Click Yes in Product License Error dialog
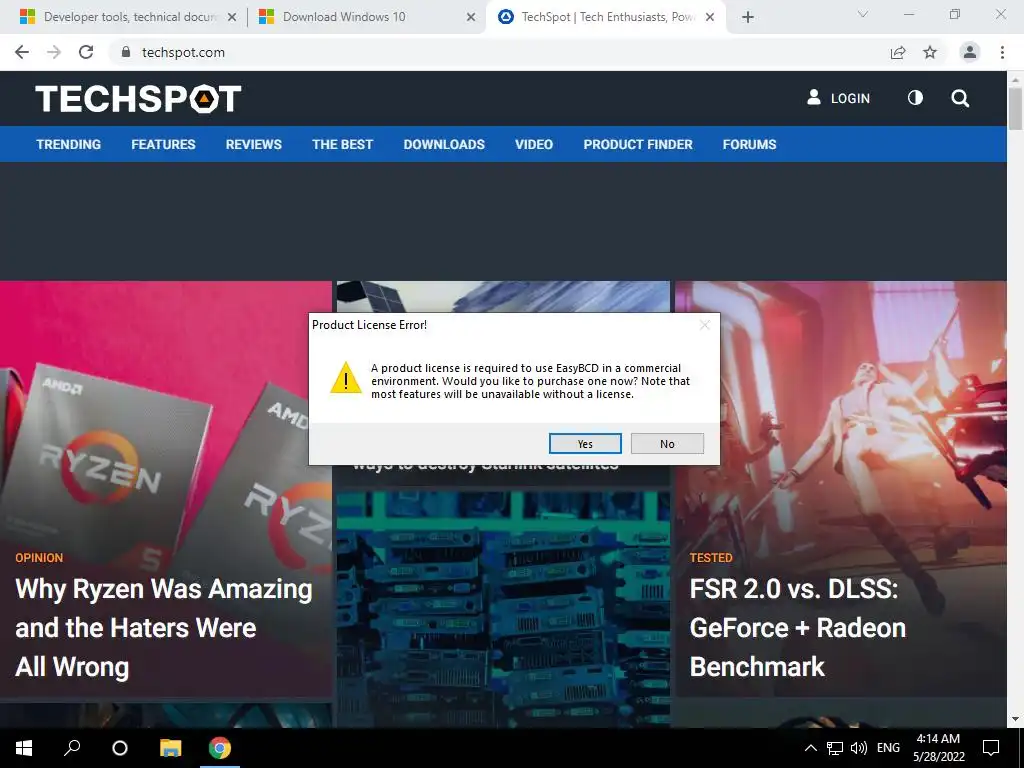 click(x=585, y=443)
